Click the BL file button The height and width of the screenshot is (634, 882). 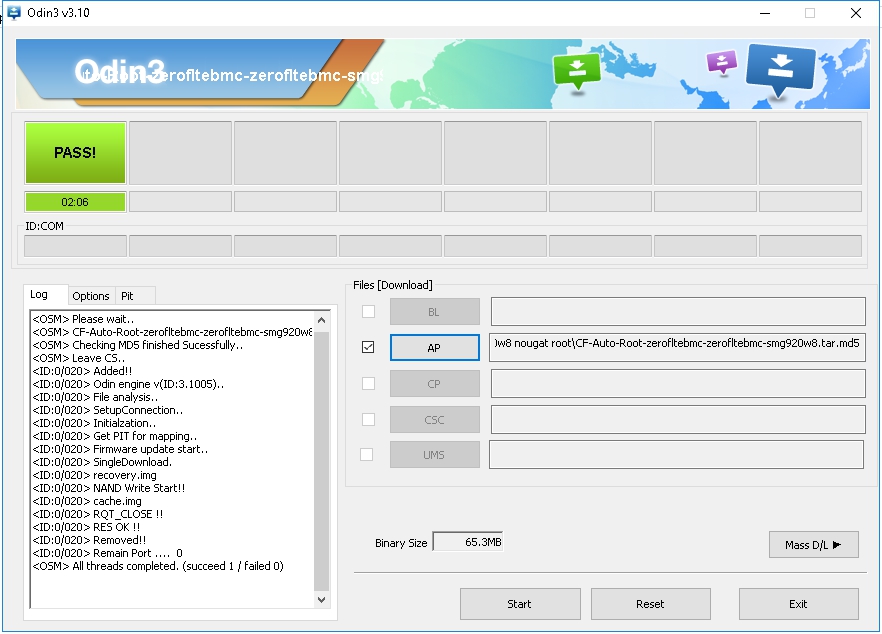pyautogui.click(x=434, y=312)
